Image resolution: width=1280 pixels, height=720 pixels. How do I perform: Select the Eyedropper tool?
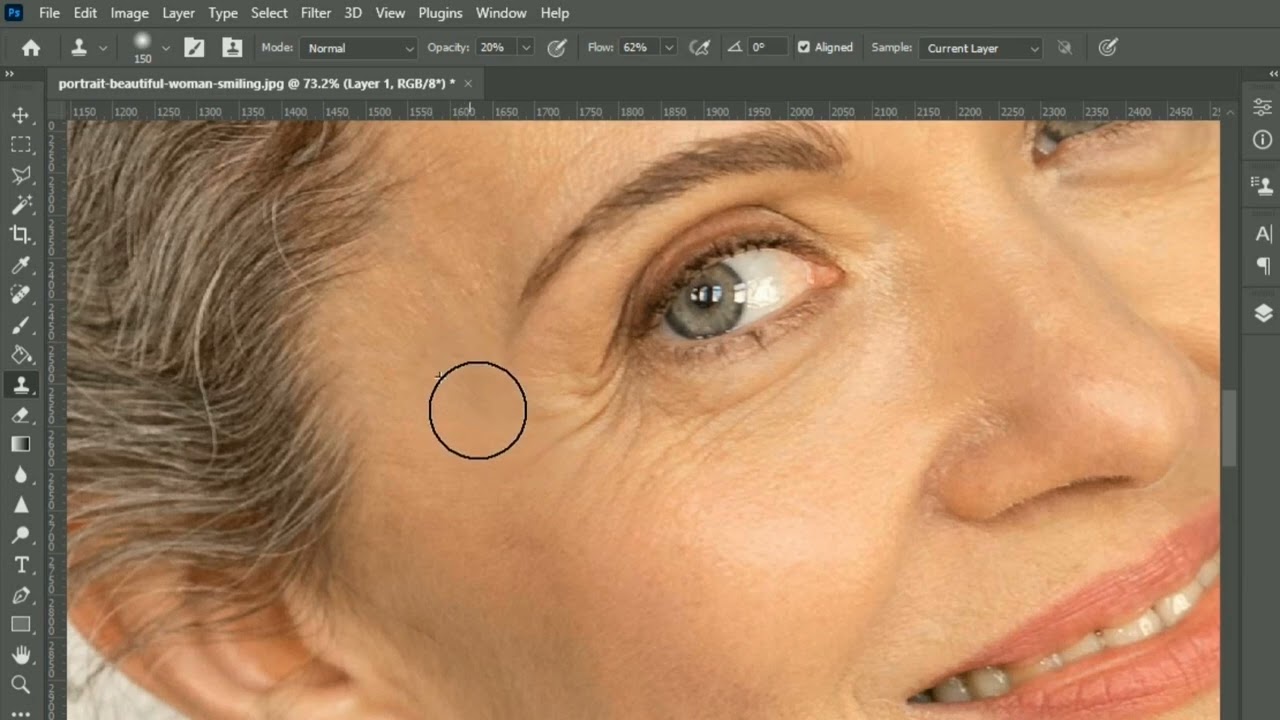(x=20, y=265)
